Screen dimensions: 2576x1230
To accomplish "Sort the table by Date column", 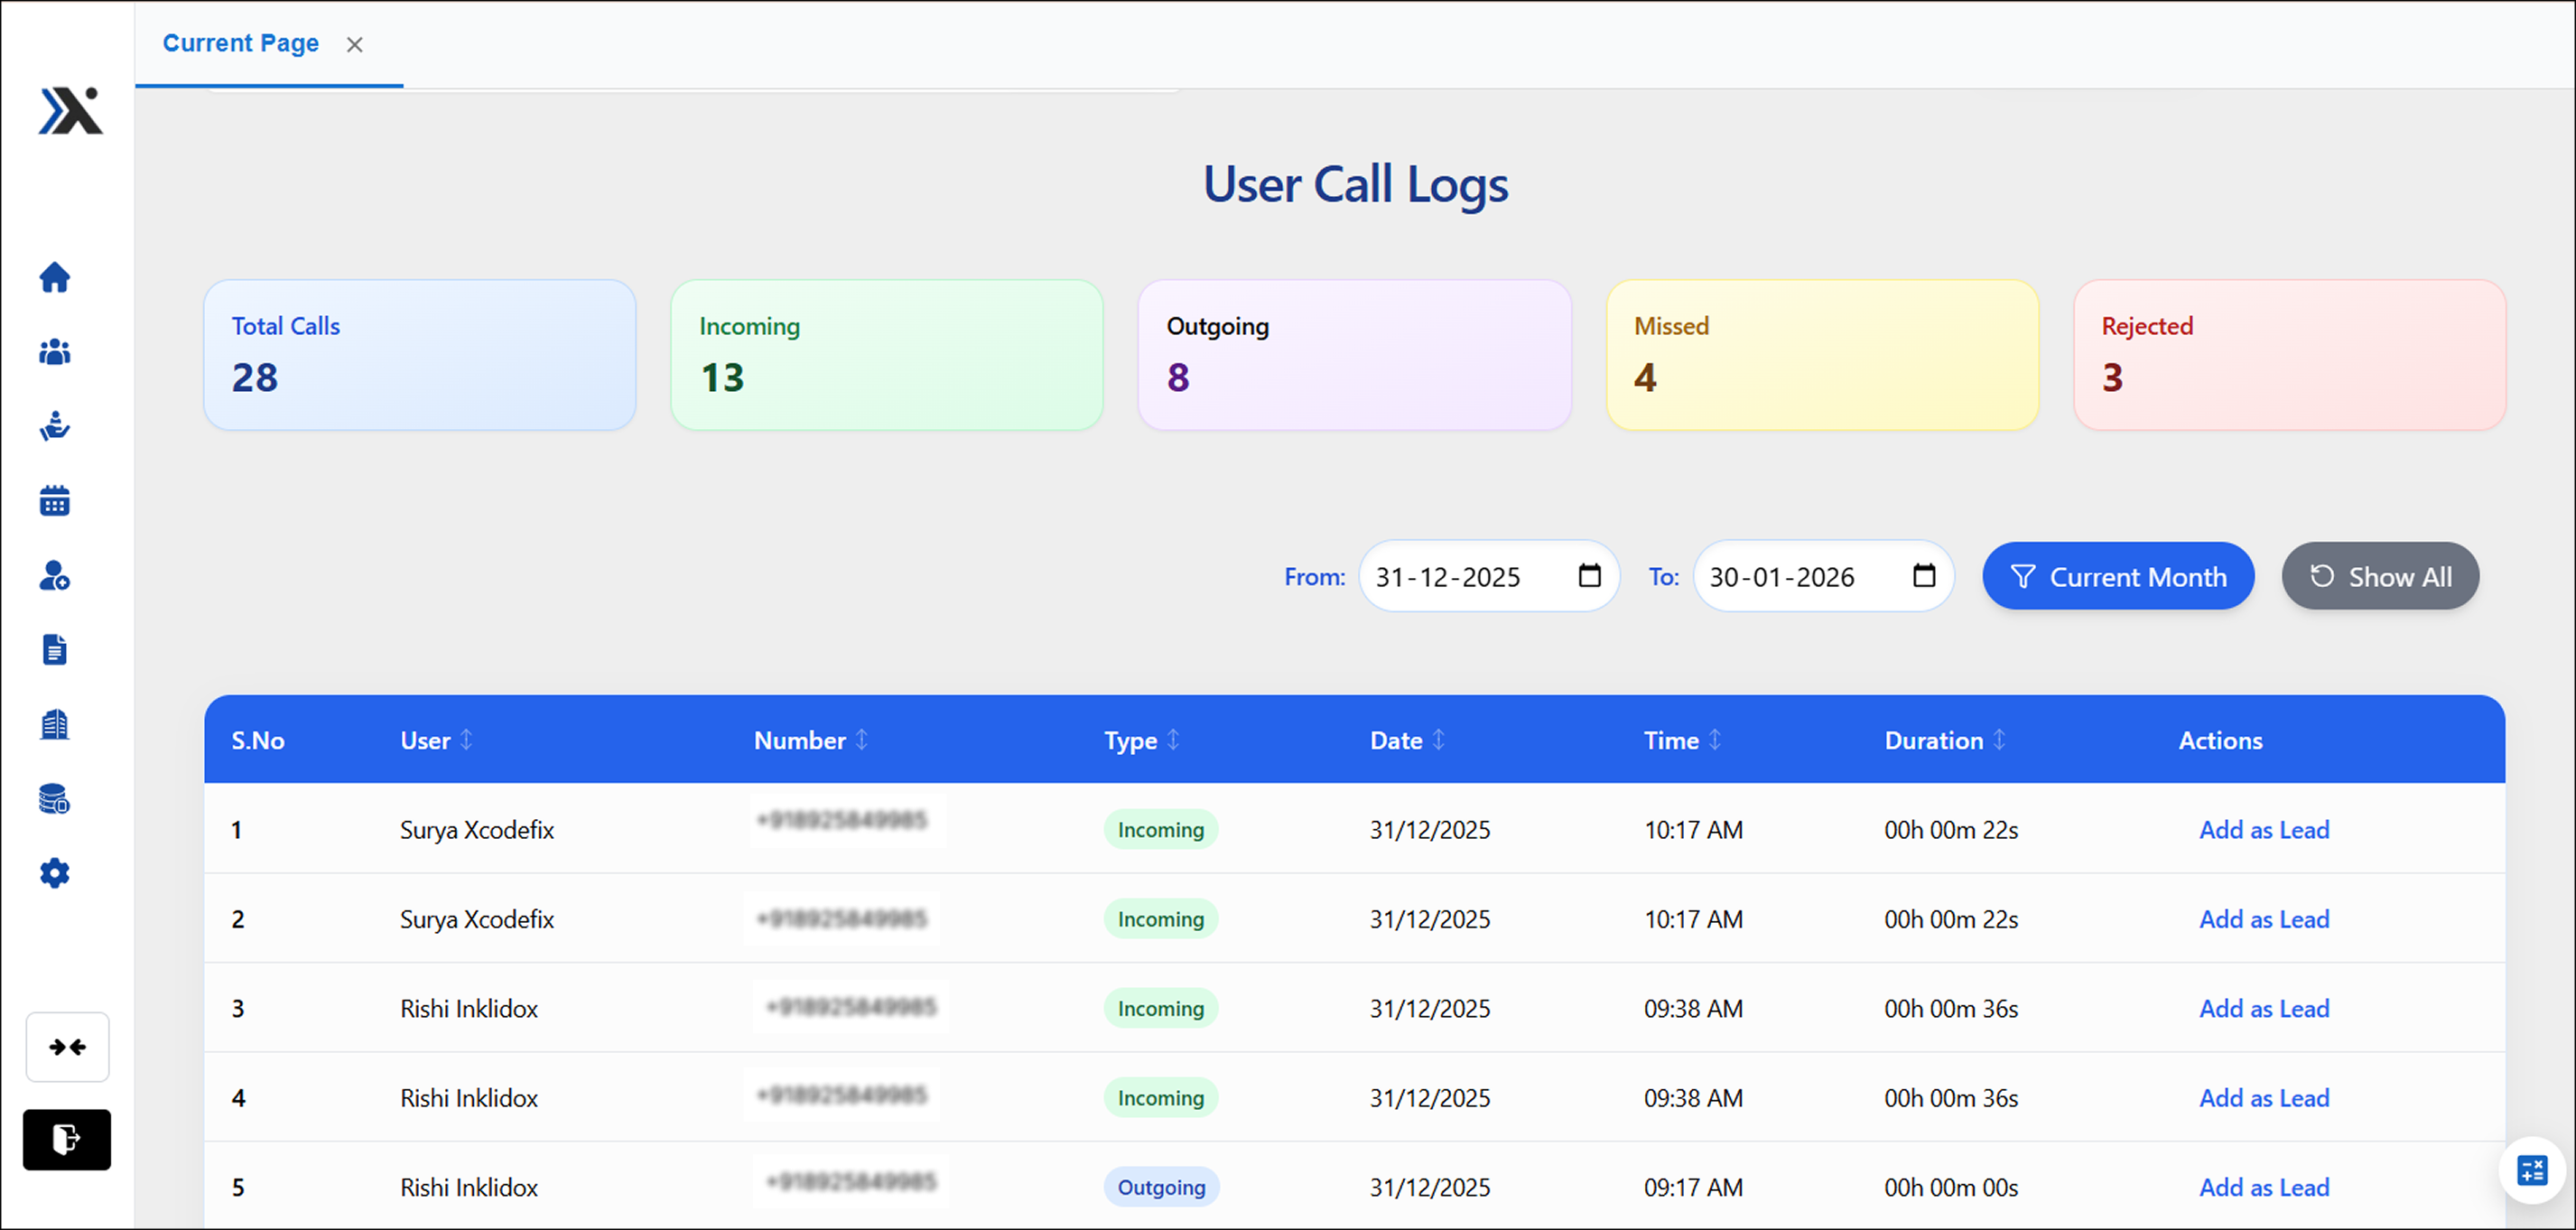I will [1438, 740].
